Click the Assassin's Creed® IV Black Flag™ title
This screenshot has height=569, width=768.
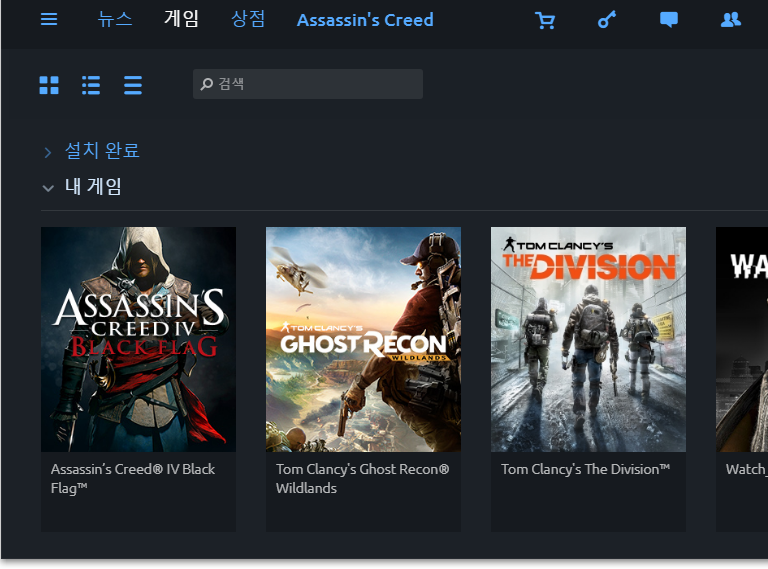(x=133, y=478)
